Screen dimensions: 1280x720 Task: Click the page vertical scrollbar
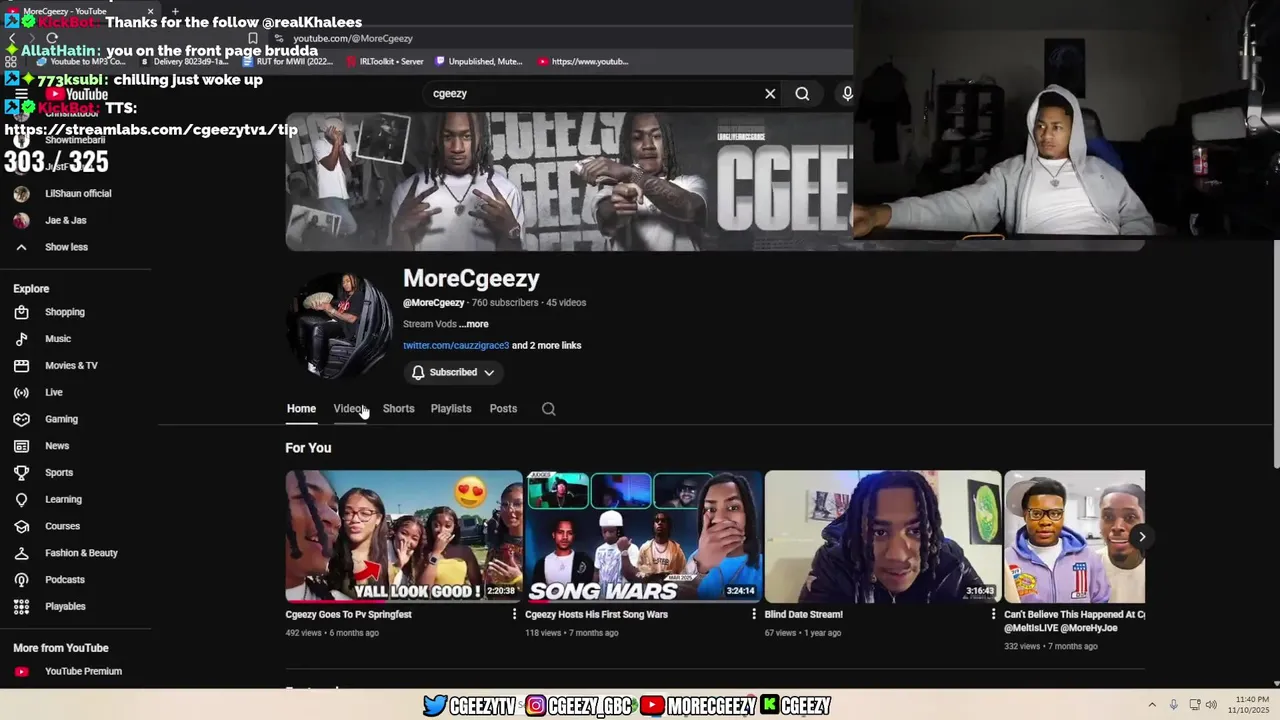point(1275,355)
